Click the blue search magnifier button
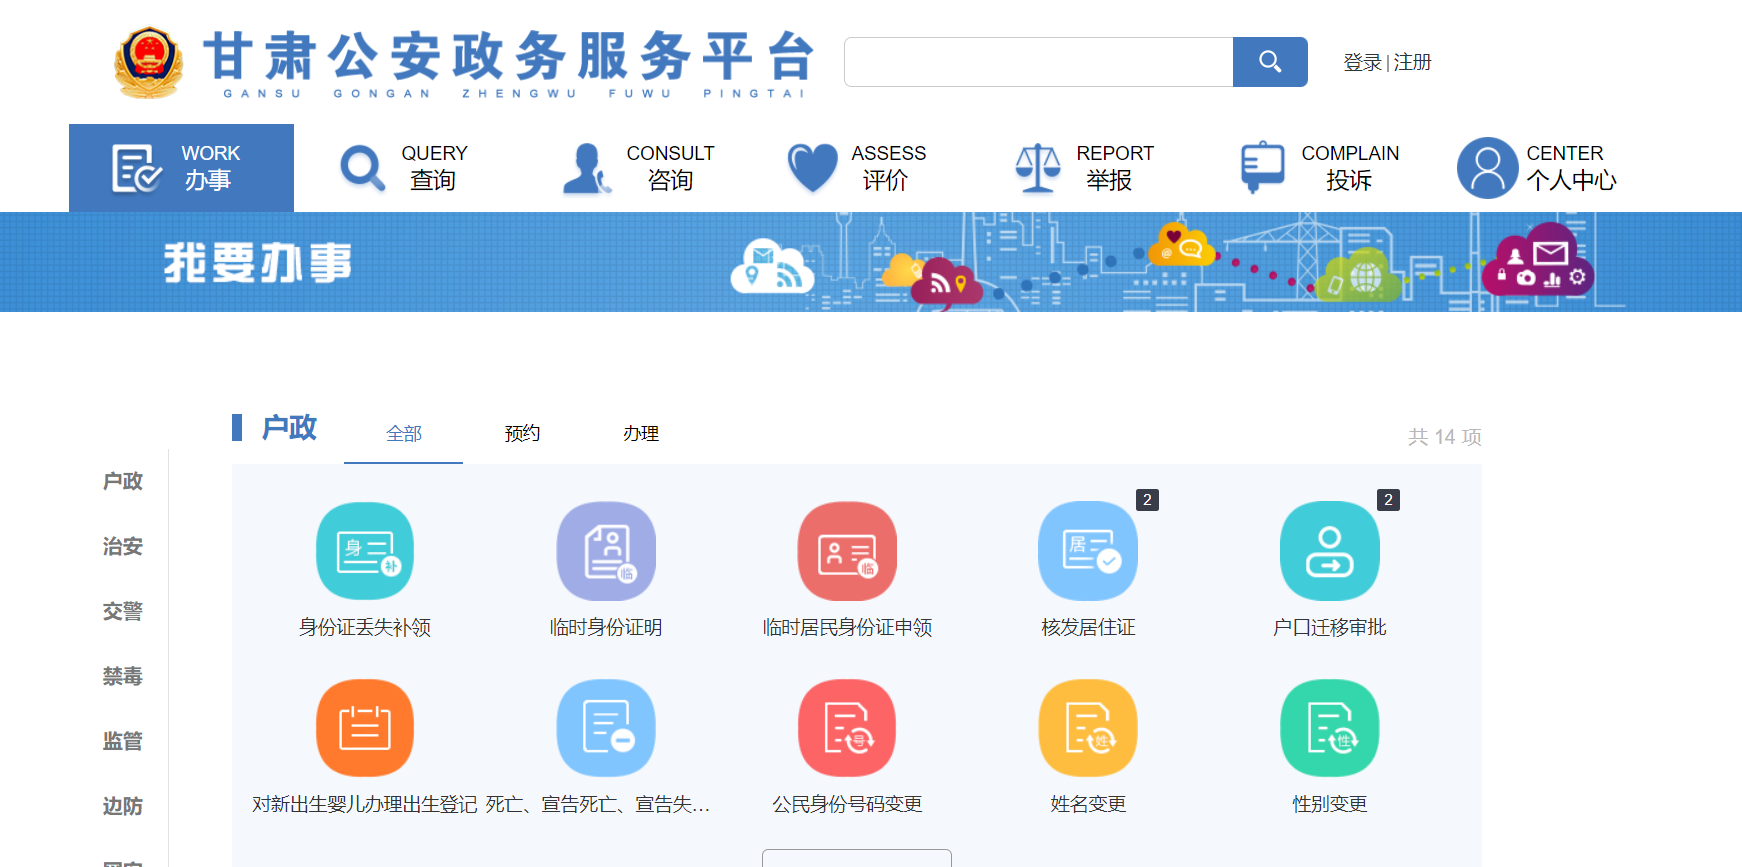 pyautogui.click(x=1270, y=62)
